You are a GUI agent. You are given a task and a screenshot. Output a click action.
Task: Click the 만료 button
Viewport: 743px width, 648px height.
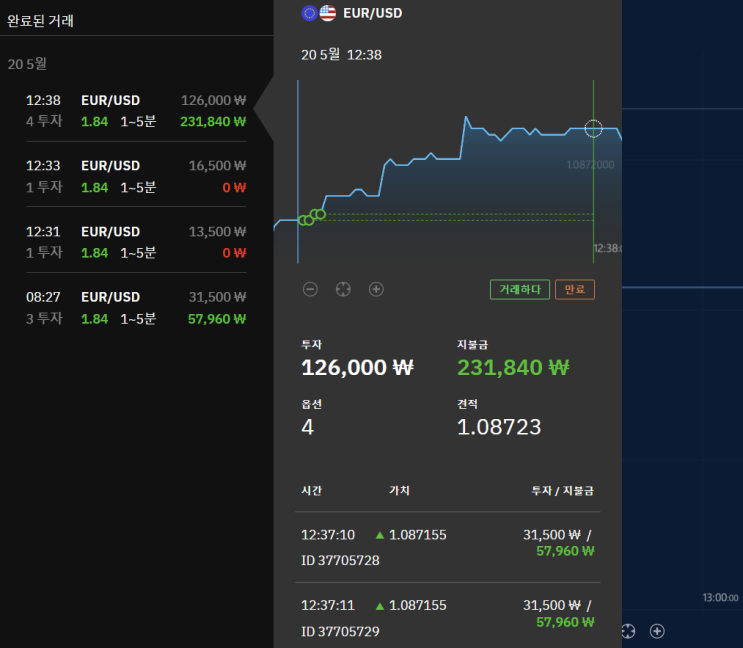coord(575,289)
